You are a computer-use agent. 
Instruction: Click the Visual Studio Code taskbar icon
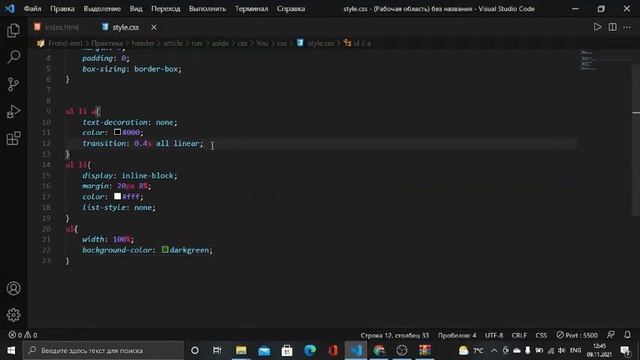tap(356, 350)
